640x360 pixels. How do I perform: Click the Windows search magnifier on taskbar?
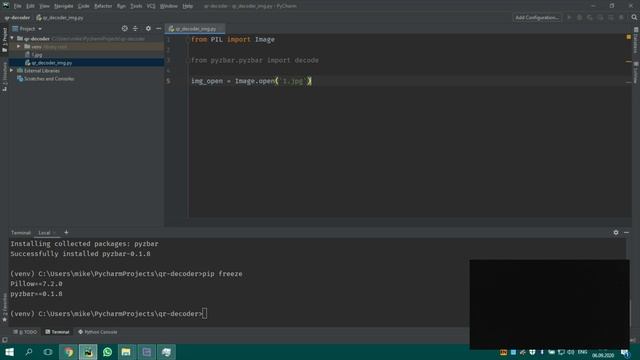point(29,352)
